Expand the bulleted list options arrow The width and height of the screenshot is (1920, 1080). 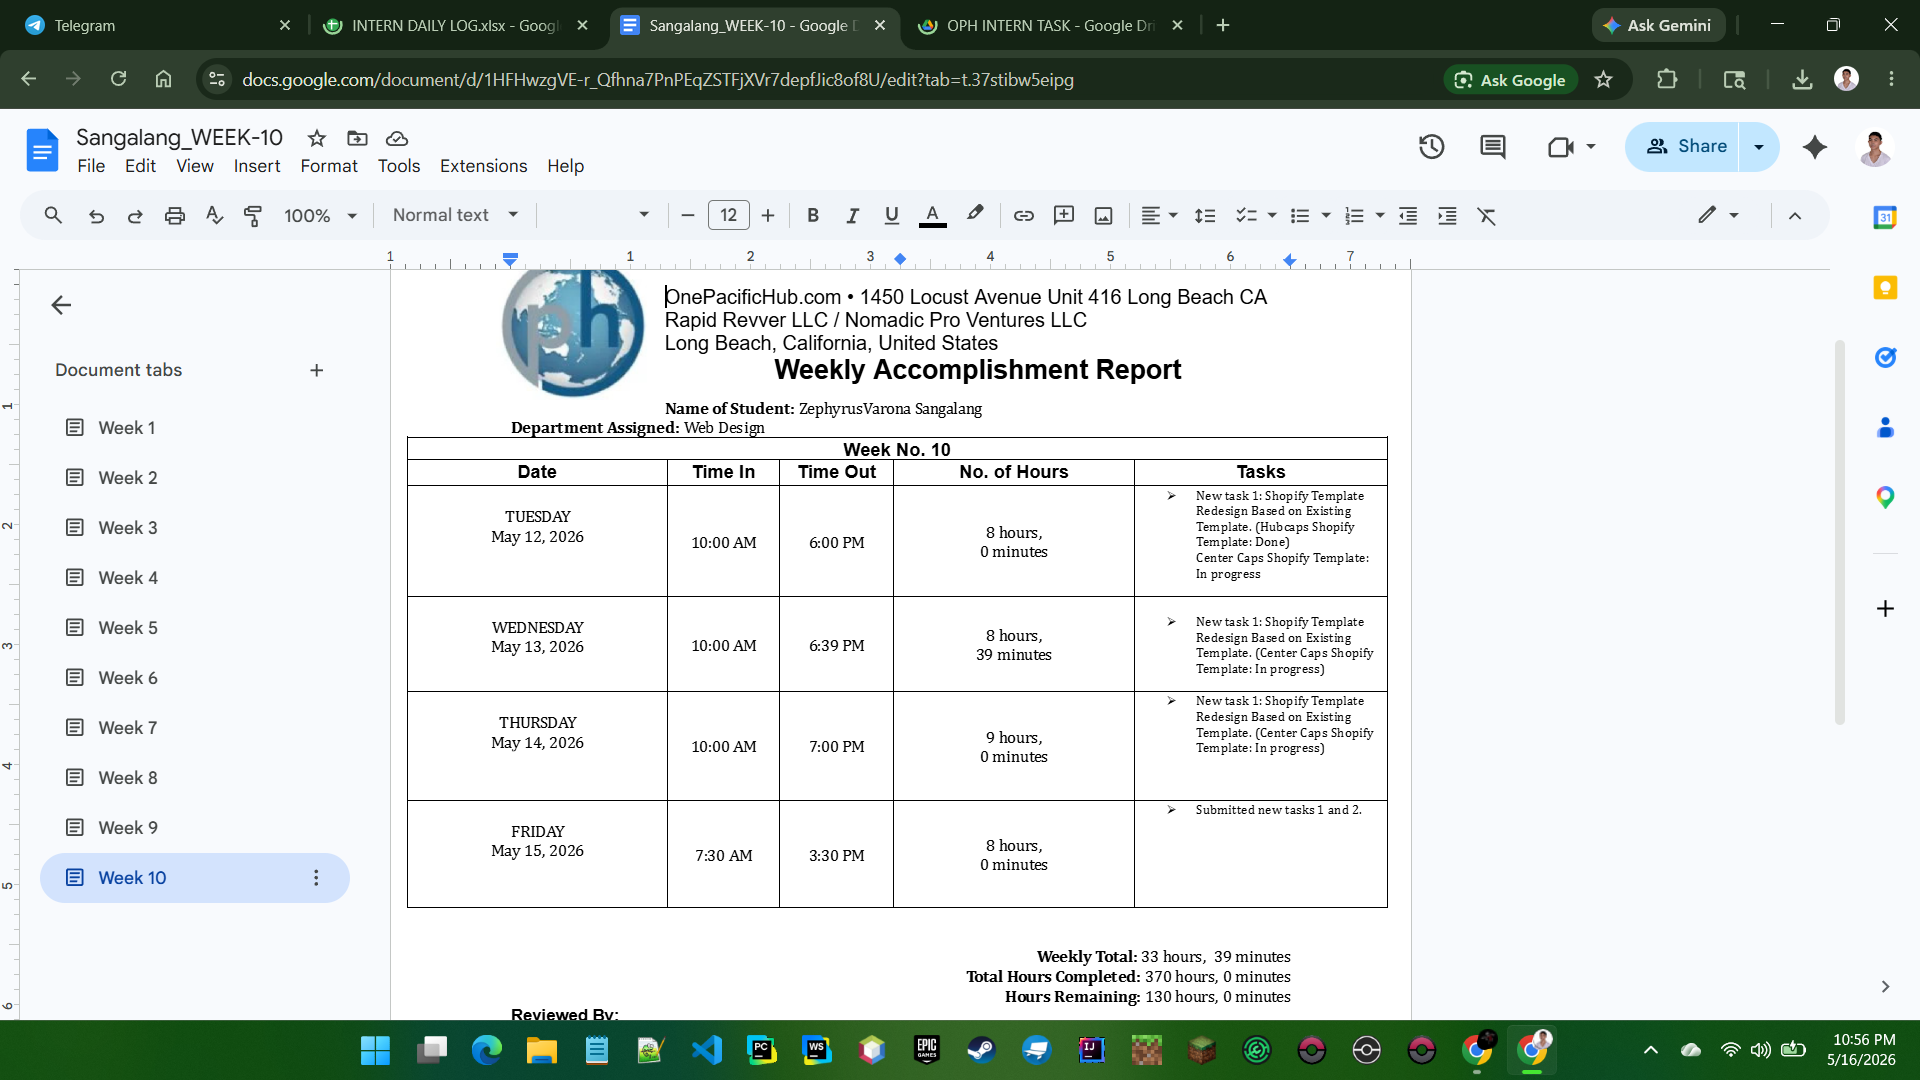(1326, 215)
